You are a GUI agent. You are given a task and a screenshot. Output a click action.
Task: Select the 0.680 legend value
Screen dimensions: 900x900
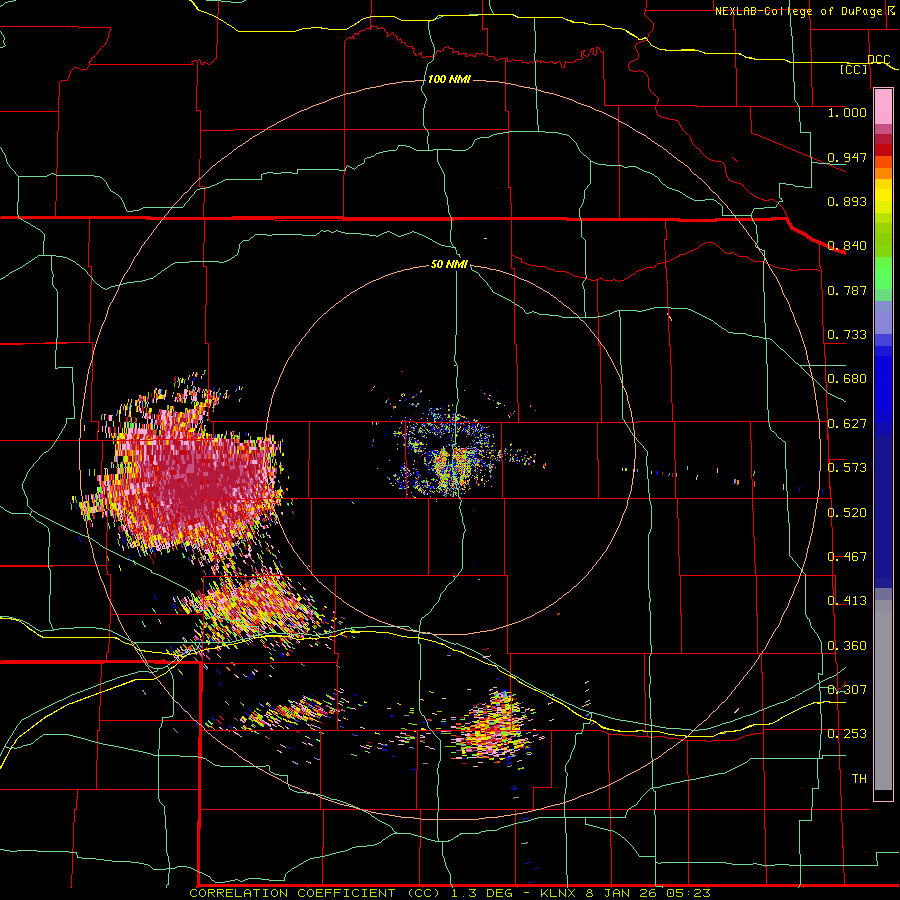847,379
